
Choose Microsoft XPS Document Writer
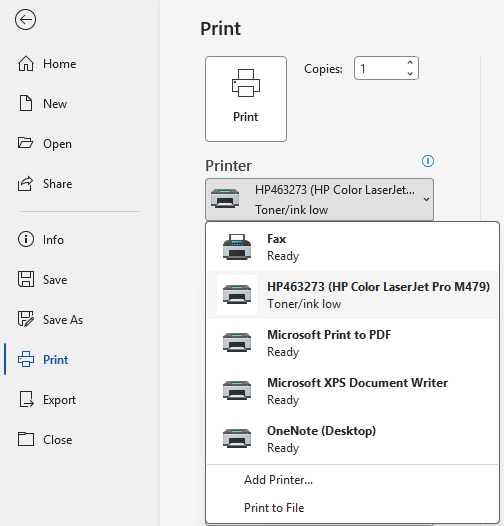tap(353, 391)
